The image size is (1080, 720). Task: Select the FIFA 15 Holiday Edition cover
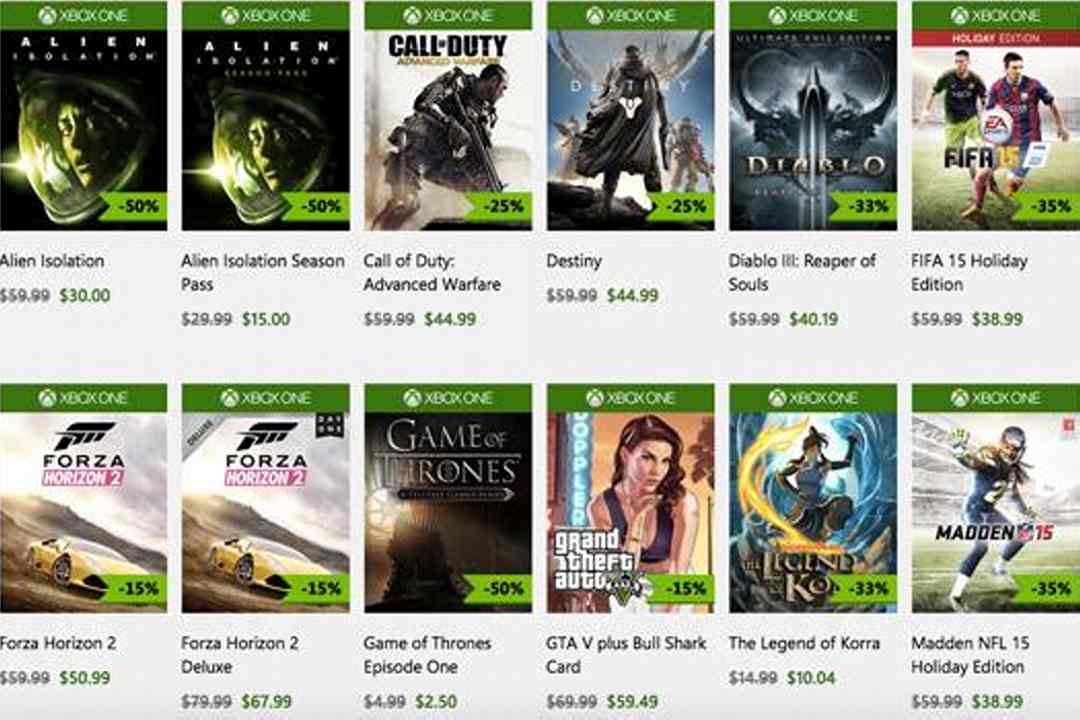(x=996, y=130)
